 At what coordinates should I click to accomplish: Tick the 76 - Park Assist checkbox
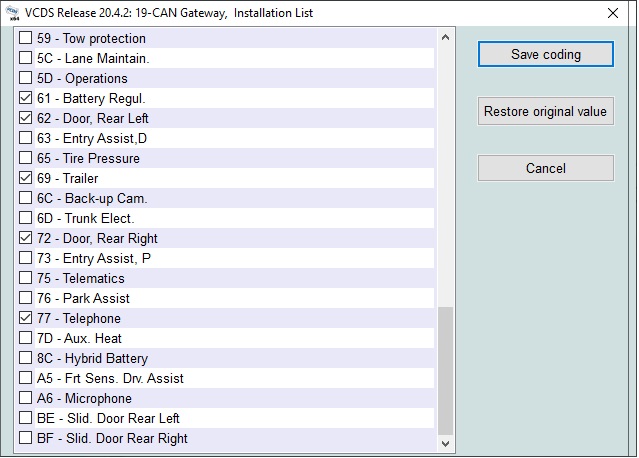click(x=25, y=297)
